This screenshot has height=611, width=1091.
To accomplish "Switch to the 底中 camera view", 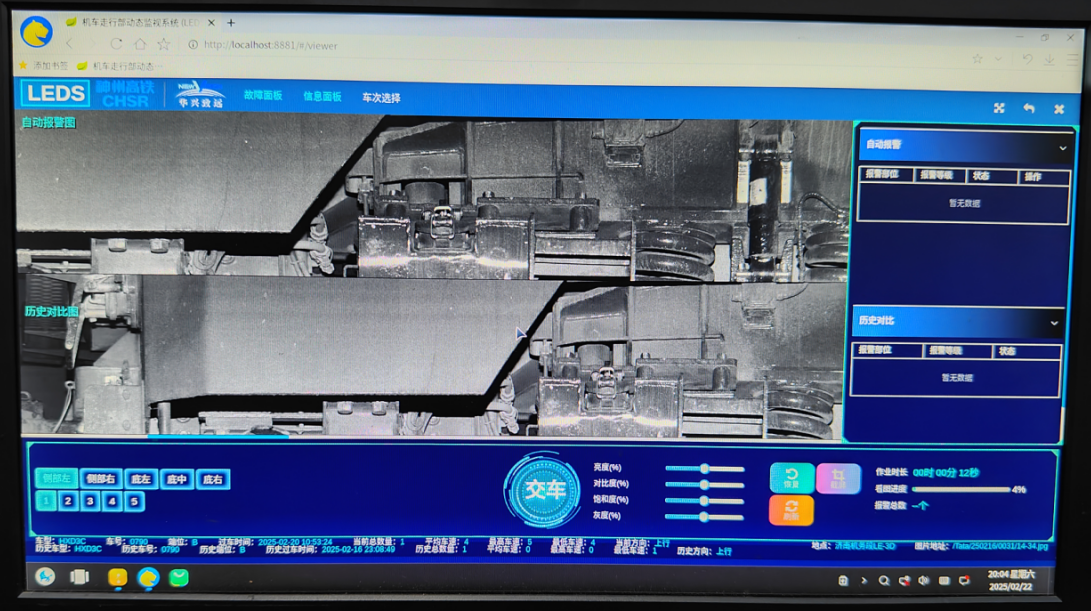I will pyautogui.click(x=176, y=479).
